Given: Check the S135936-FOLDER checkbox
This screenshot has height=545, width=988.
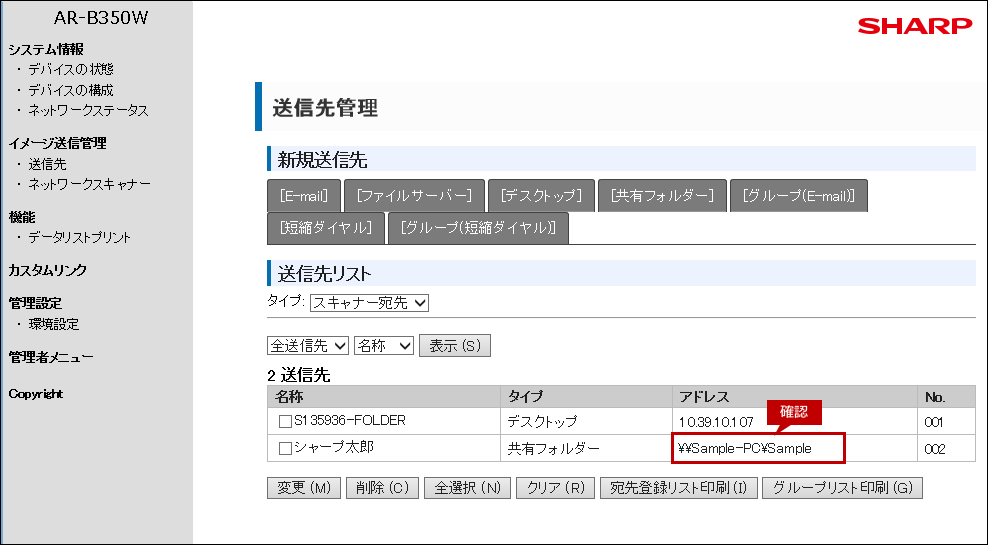Looking at the screenshot, I should tap(285, 422).
